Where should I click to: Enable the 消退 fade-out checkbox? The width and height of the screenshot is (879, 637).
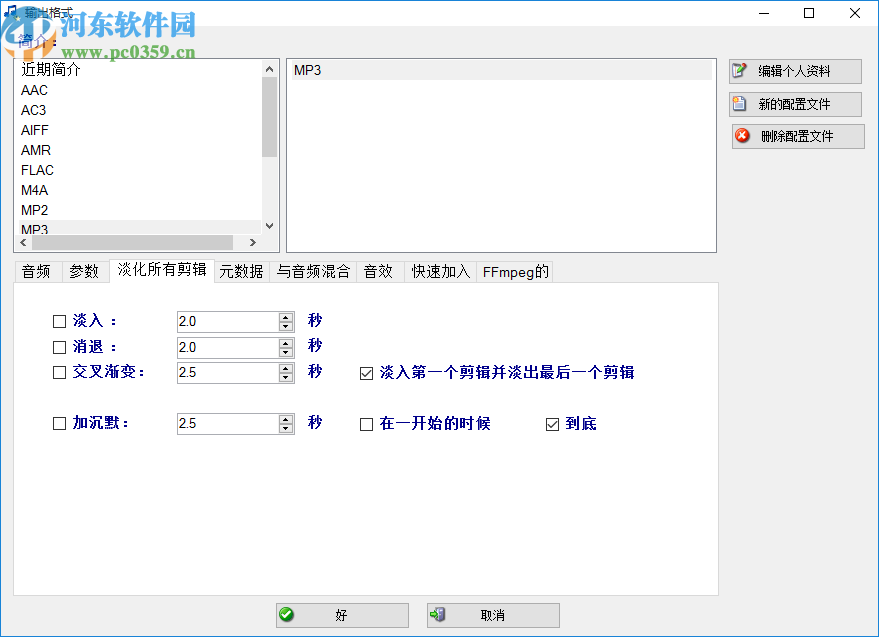point(59,346)
